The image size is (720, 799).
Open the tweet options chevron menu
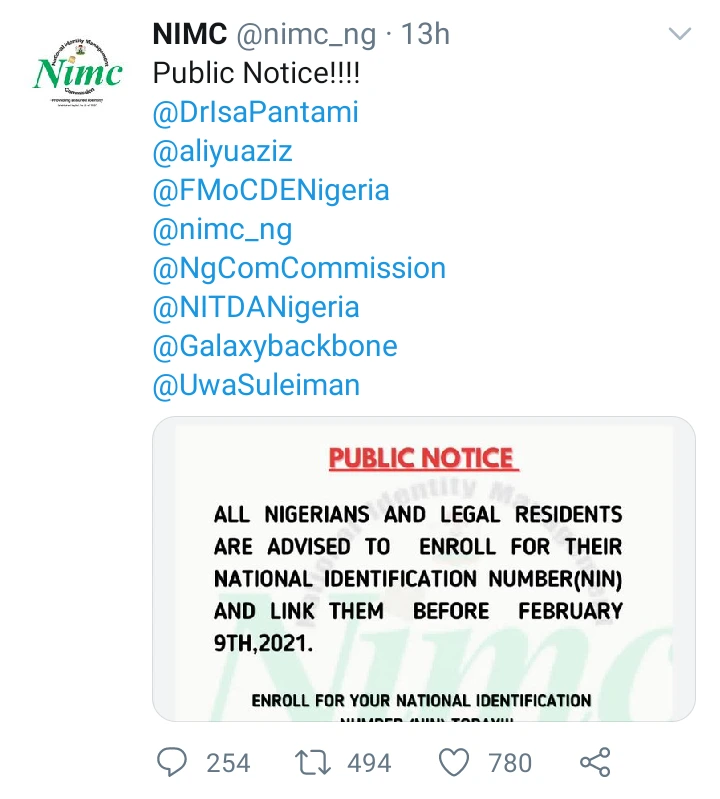coord(680,35)
